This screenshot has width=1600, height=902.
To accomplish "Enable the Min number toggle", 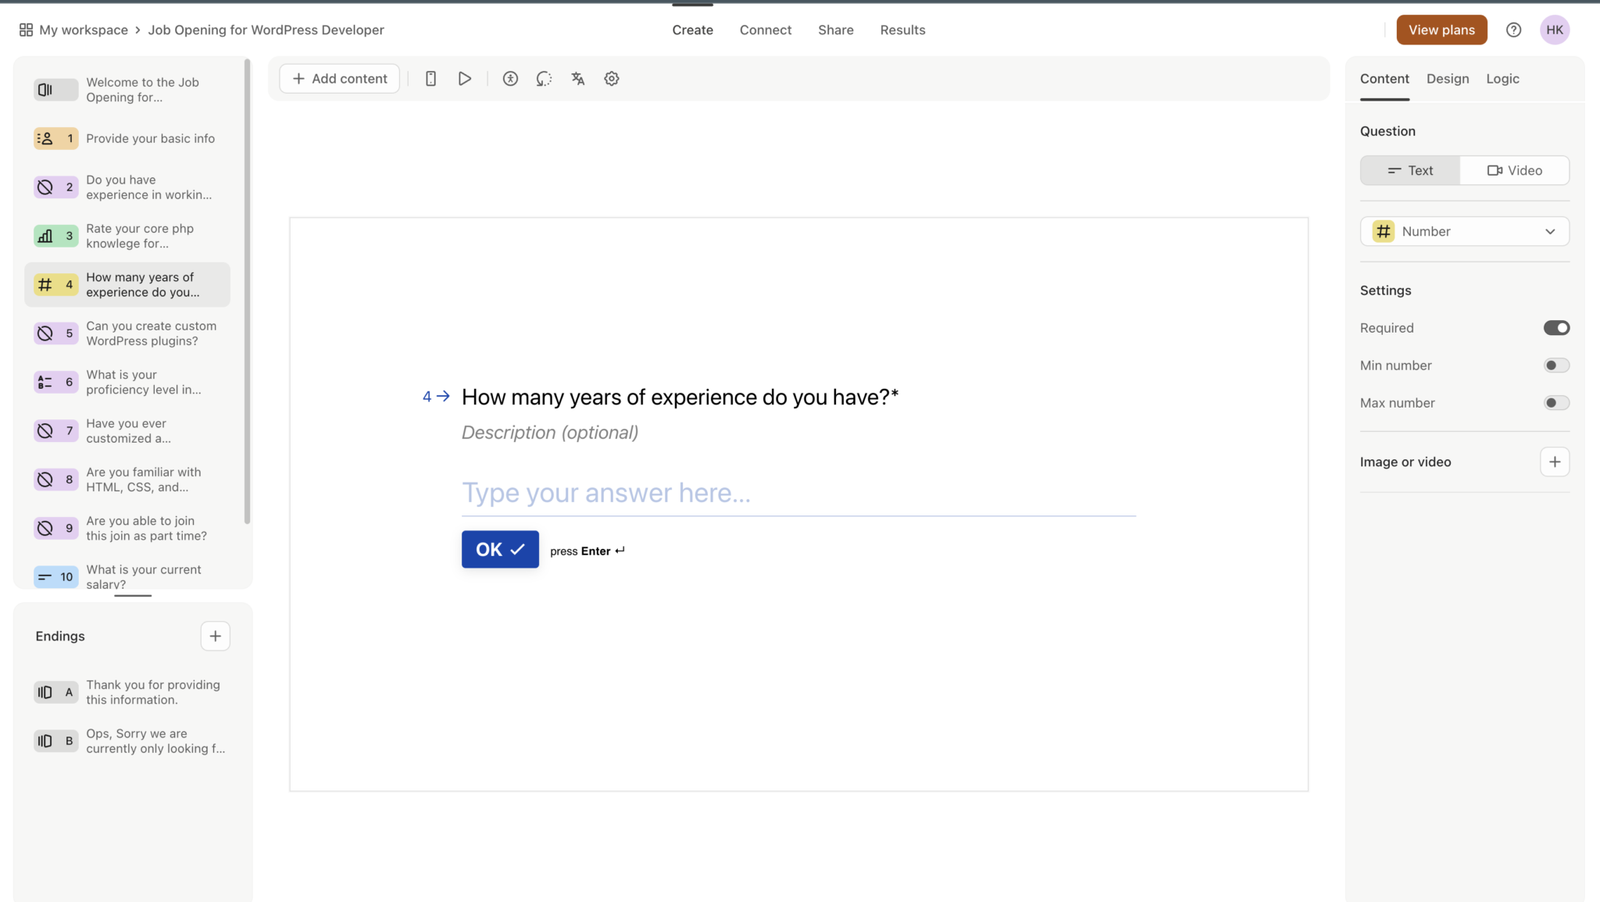I will pyautogui.click(x=1555, y=365).
